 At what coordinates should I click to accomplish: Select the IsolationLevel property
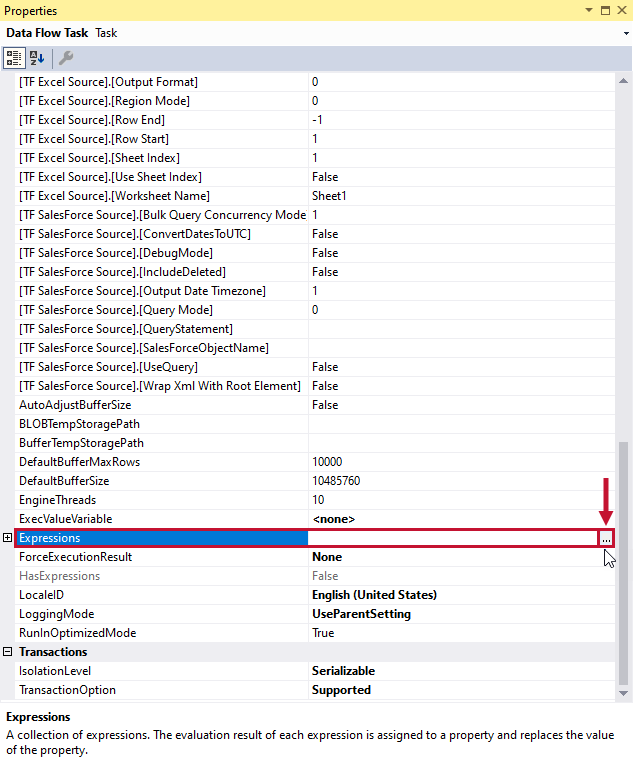(55, 671)
